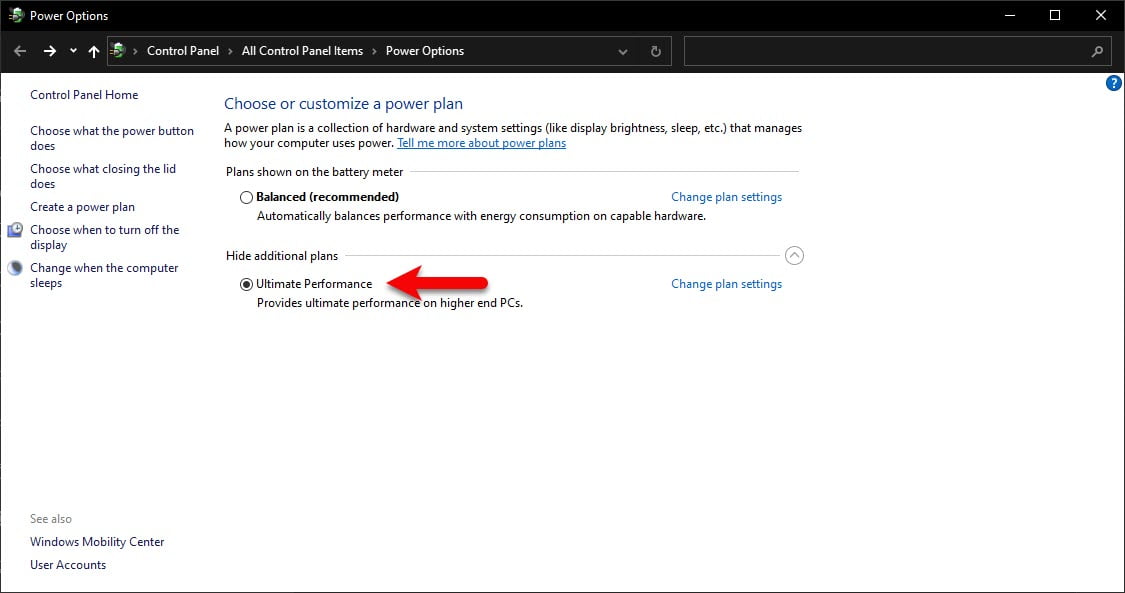Viewport: 1125px width, 593px height.
Task: Expand chevron before Control Panel breadcrumb
Action: [136, 52]
